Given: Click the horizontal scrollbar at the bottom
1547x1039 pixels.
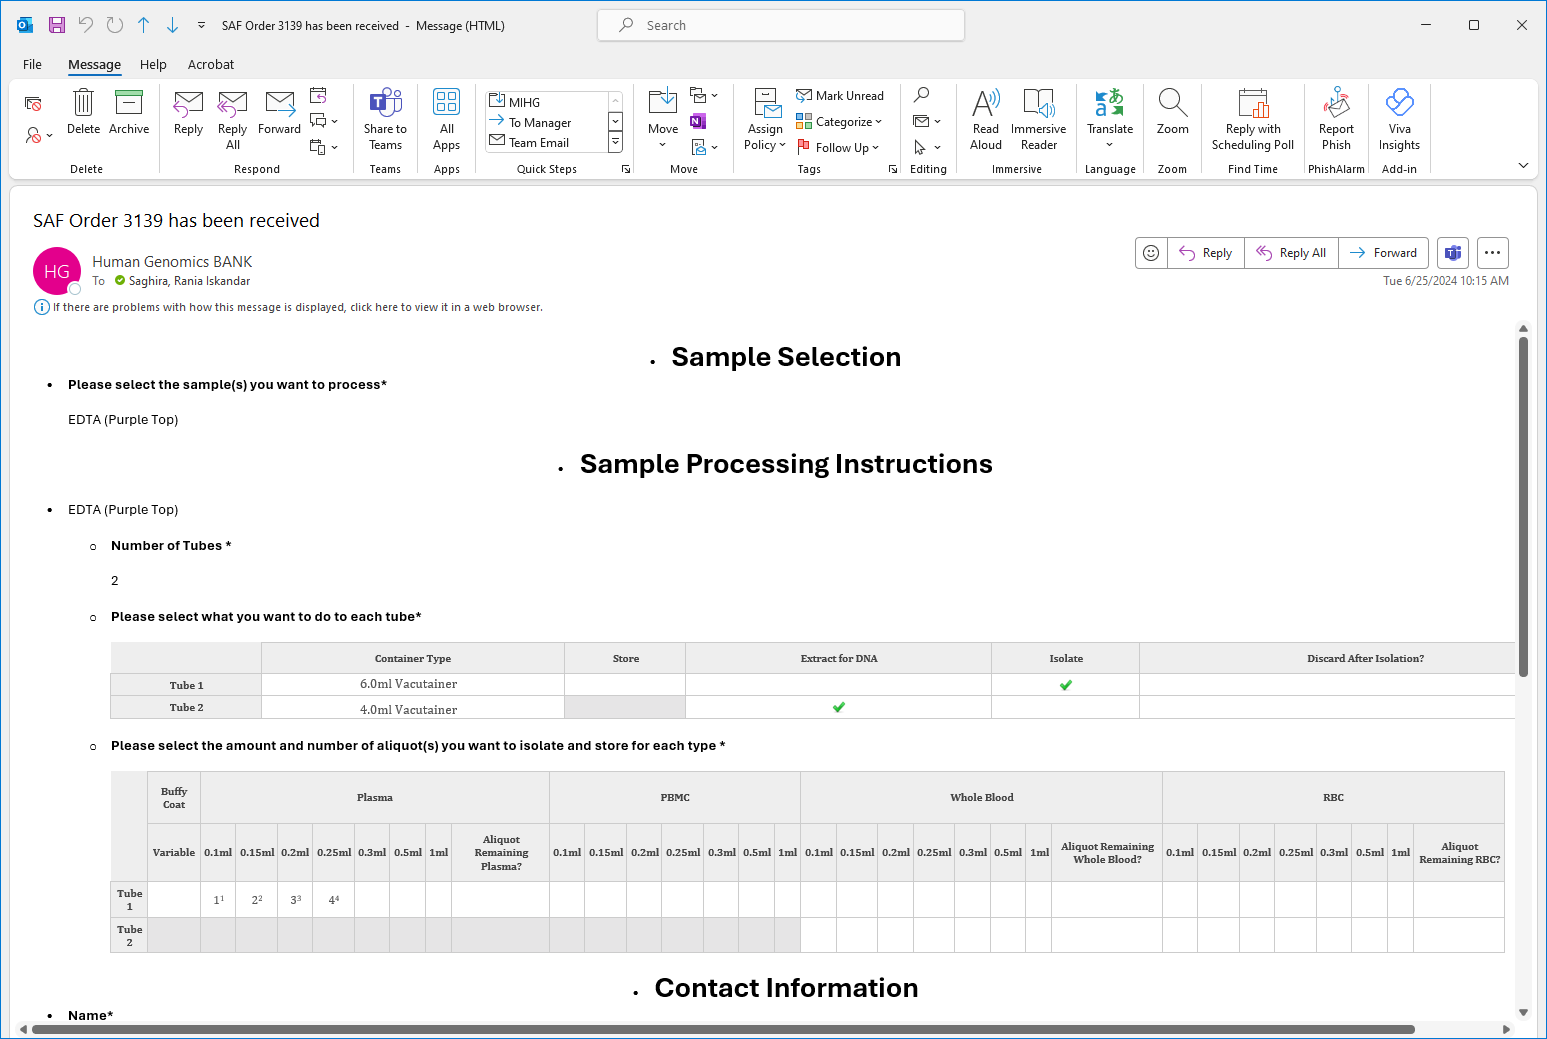Looking at the screenshot, I should tap(722, 1029).
